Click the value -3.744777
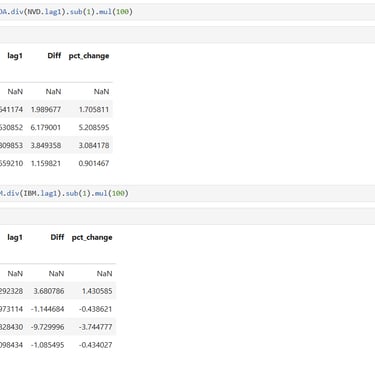The width and height of the screenshot is (375, 366). click(x=96, y=327)
